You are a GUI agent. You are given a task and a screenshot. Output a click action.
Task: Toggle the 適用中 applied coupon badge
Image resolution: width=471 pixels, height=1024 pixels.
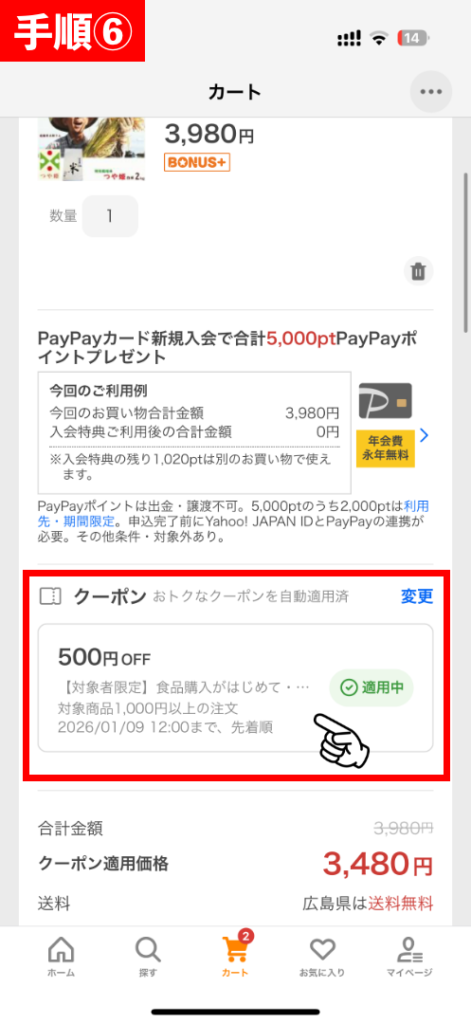tap(372, 688)
